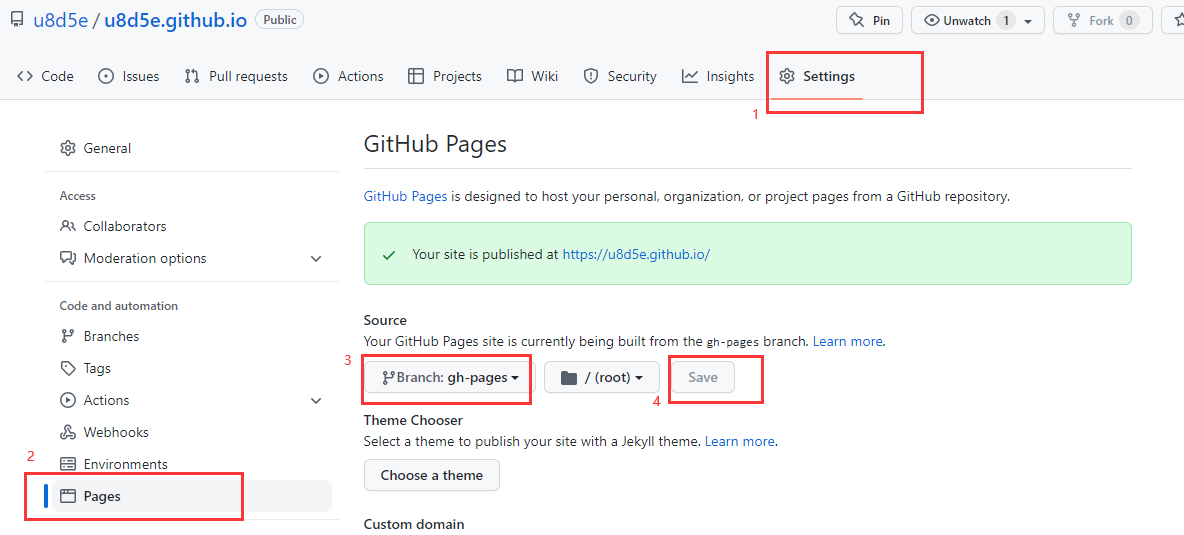Screen dimensions: 1184x535
Task: Click the Collaborators people icon
Action: pyautogui.click(x=68, y=226)
